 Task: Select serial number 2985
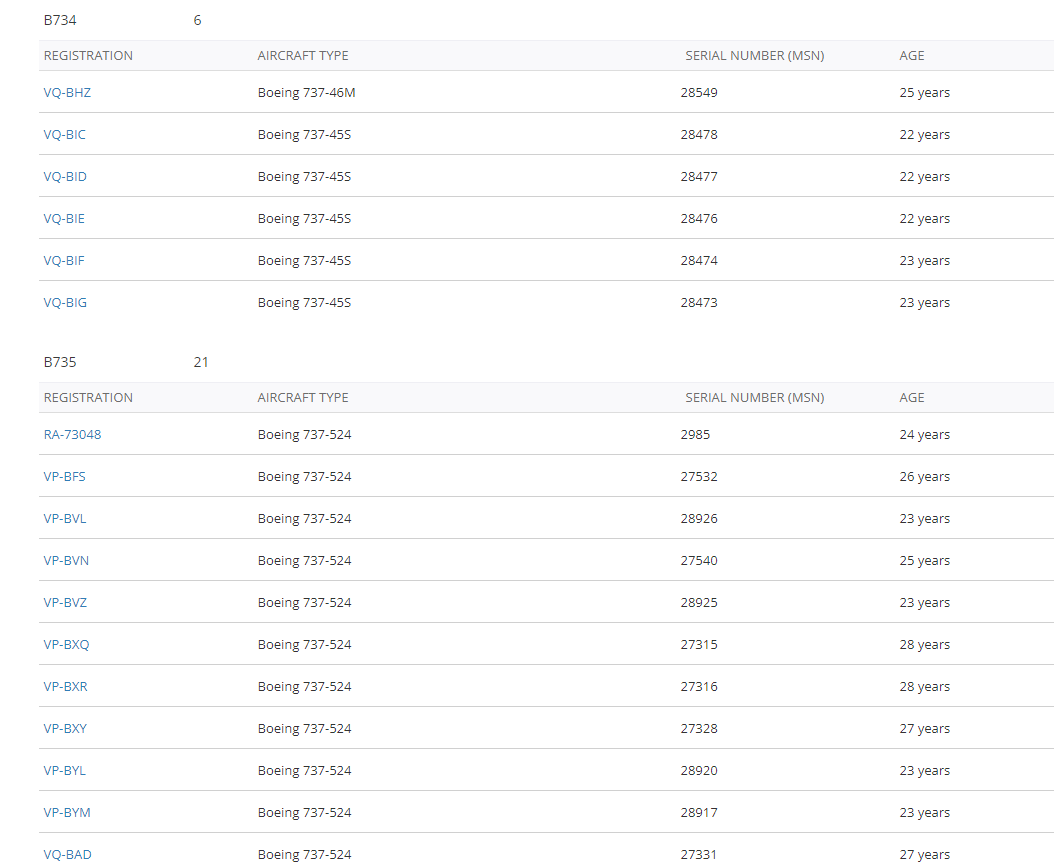point(695,434)
